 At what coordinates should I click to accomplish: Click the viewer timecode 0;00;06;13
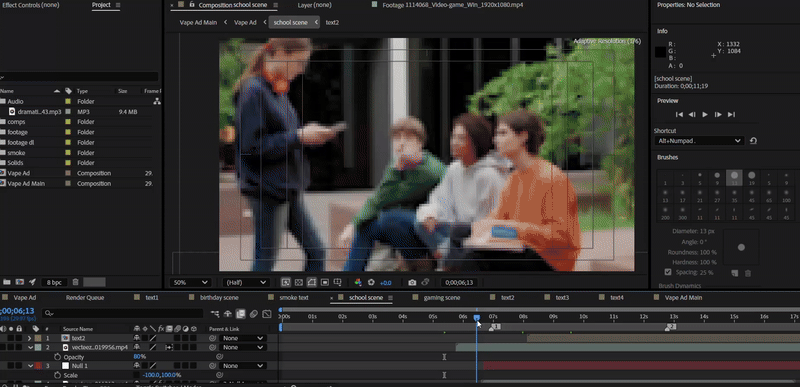(459, 282)
